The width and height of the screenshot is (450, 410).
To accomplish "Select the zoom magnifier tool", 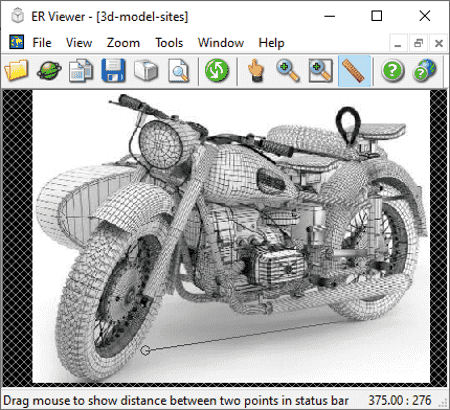I will click(x=288, y=70).
